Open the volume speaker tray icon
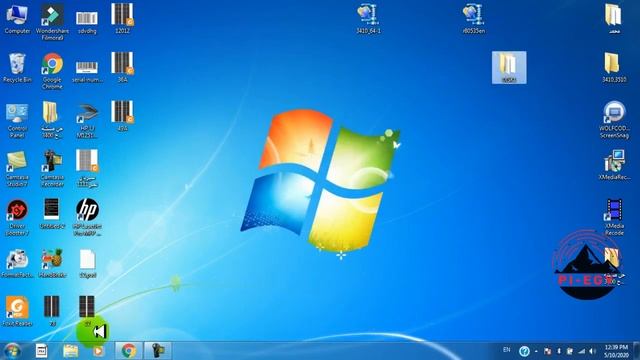Image resolution: width=640 pixels, height=360 pixels. [593, 351]
